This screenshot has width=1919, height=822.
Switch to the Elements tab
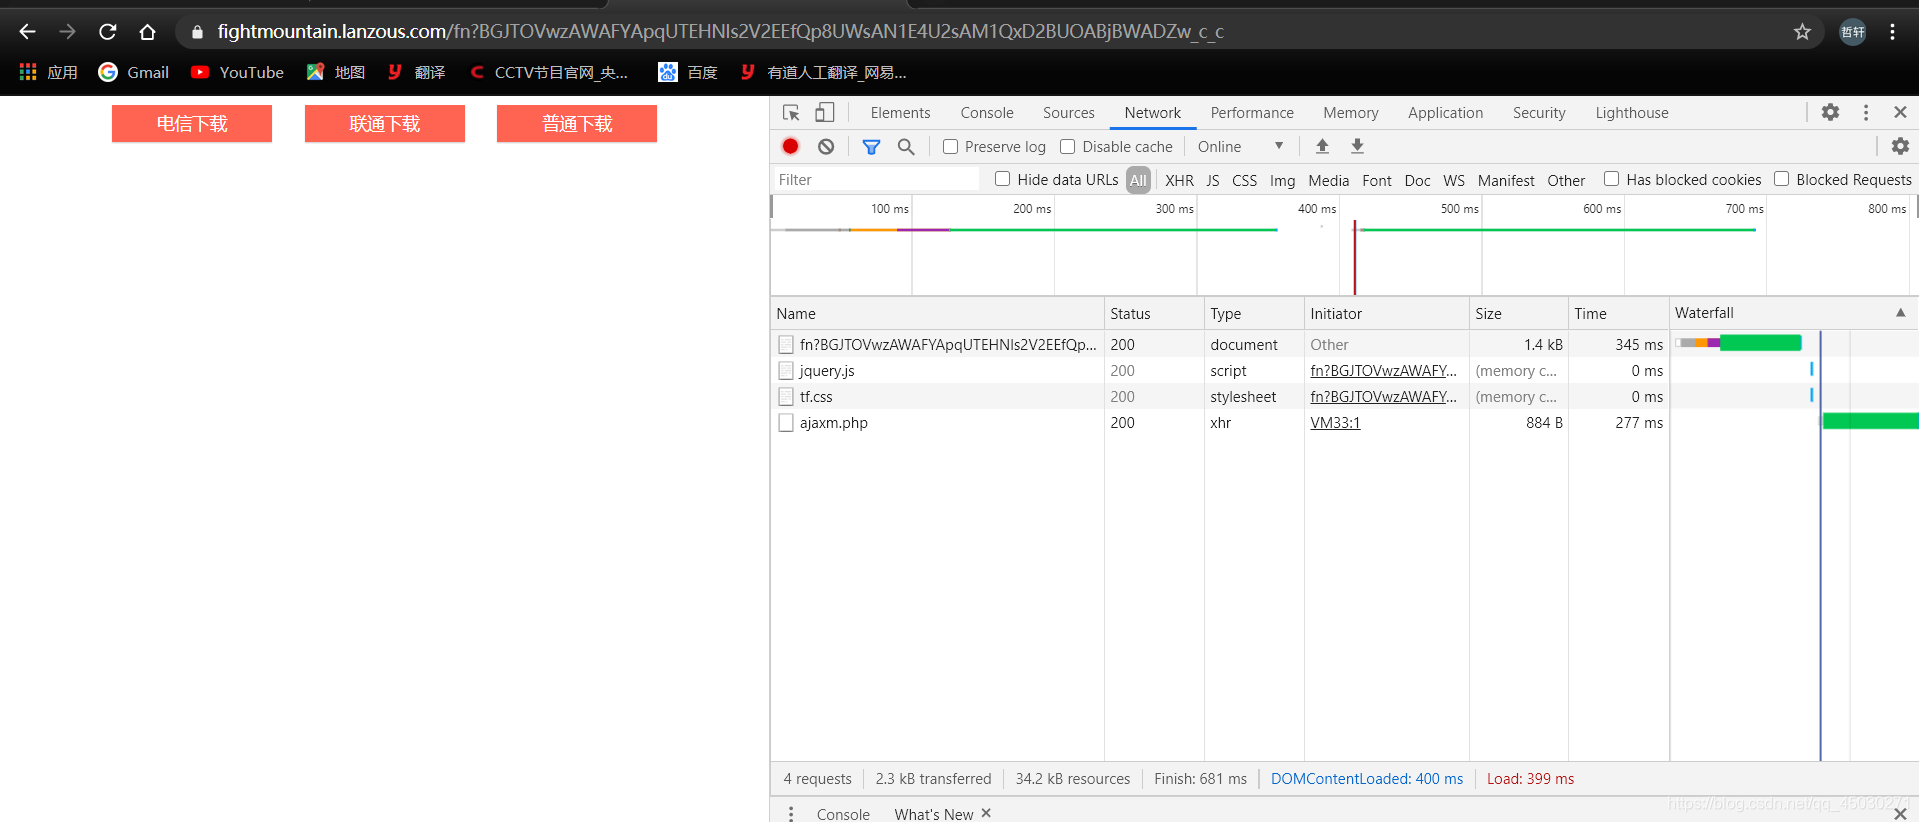[x=900, y=113]
